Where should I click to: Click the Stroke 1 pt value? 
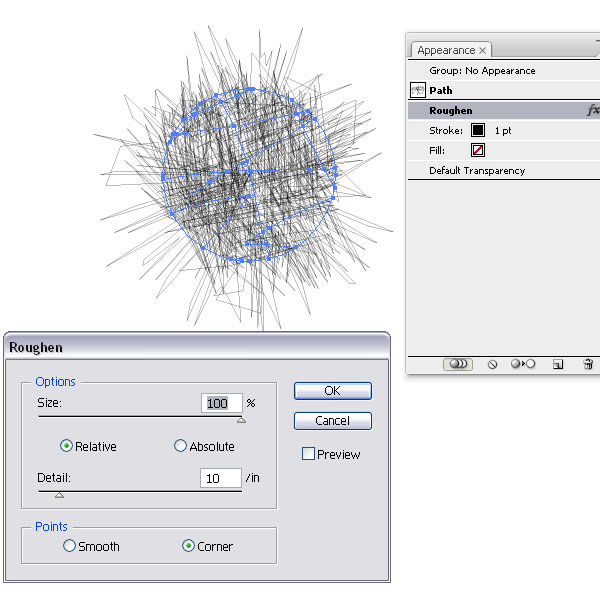pyautogui.click(x=503, y=130)
